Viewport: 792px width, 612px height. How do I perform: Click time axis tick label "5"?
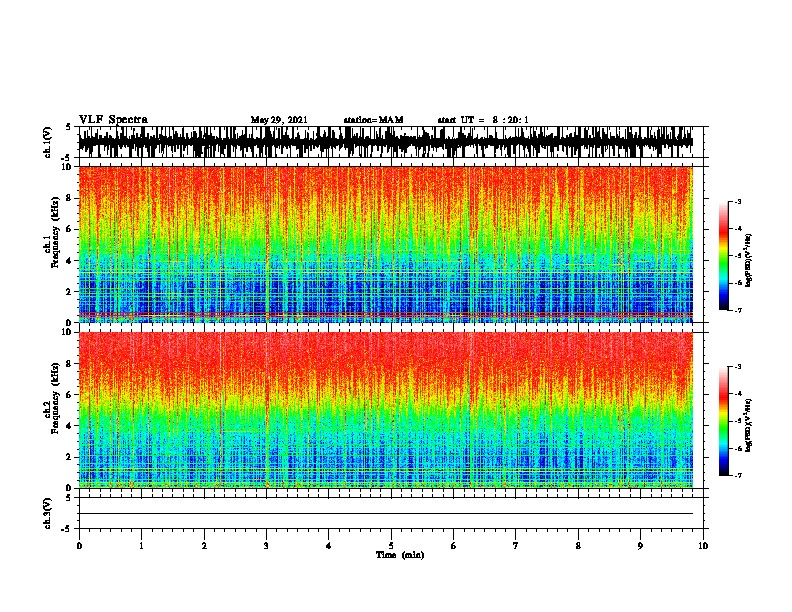click(x=391, y=545)
